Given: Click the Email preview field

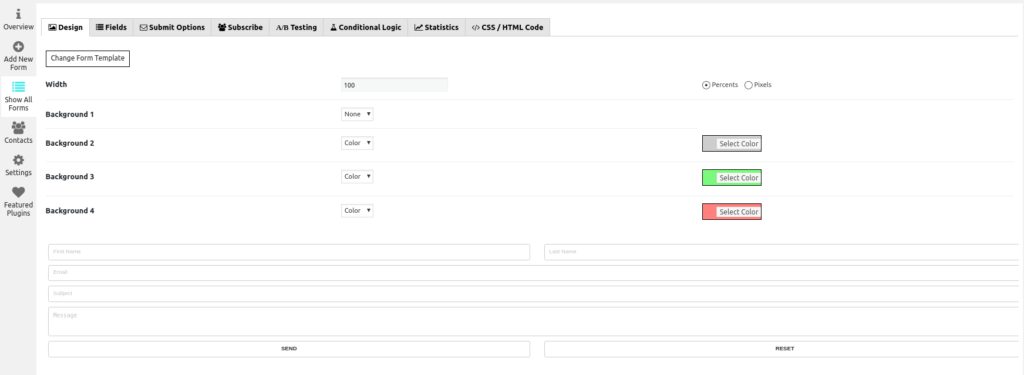Looking at the screenshot, I should tap(534, 272).
